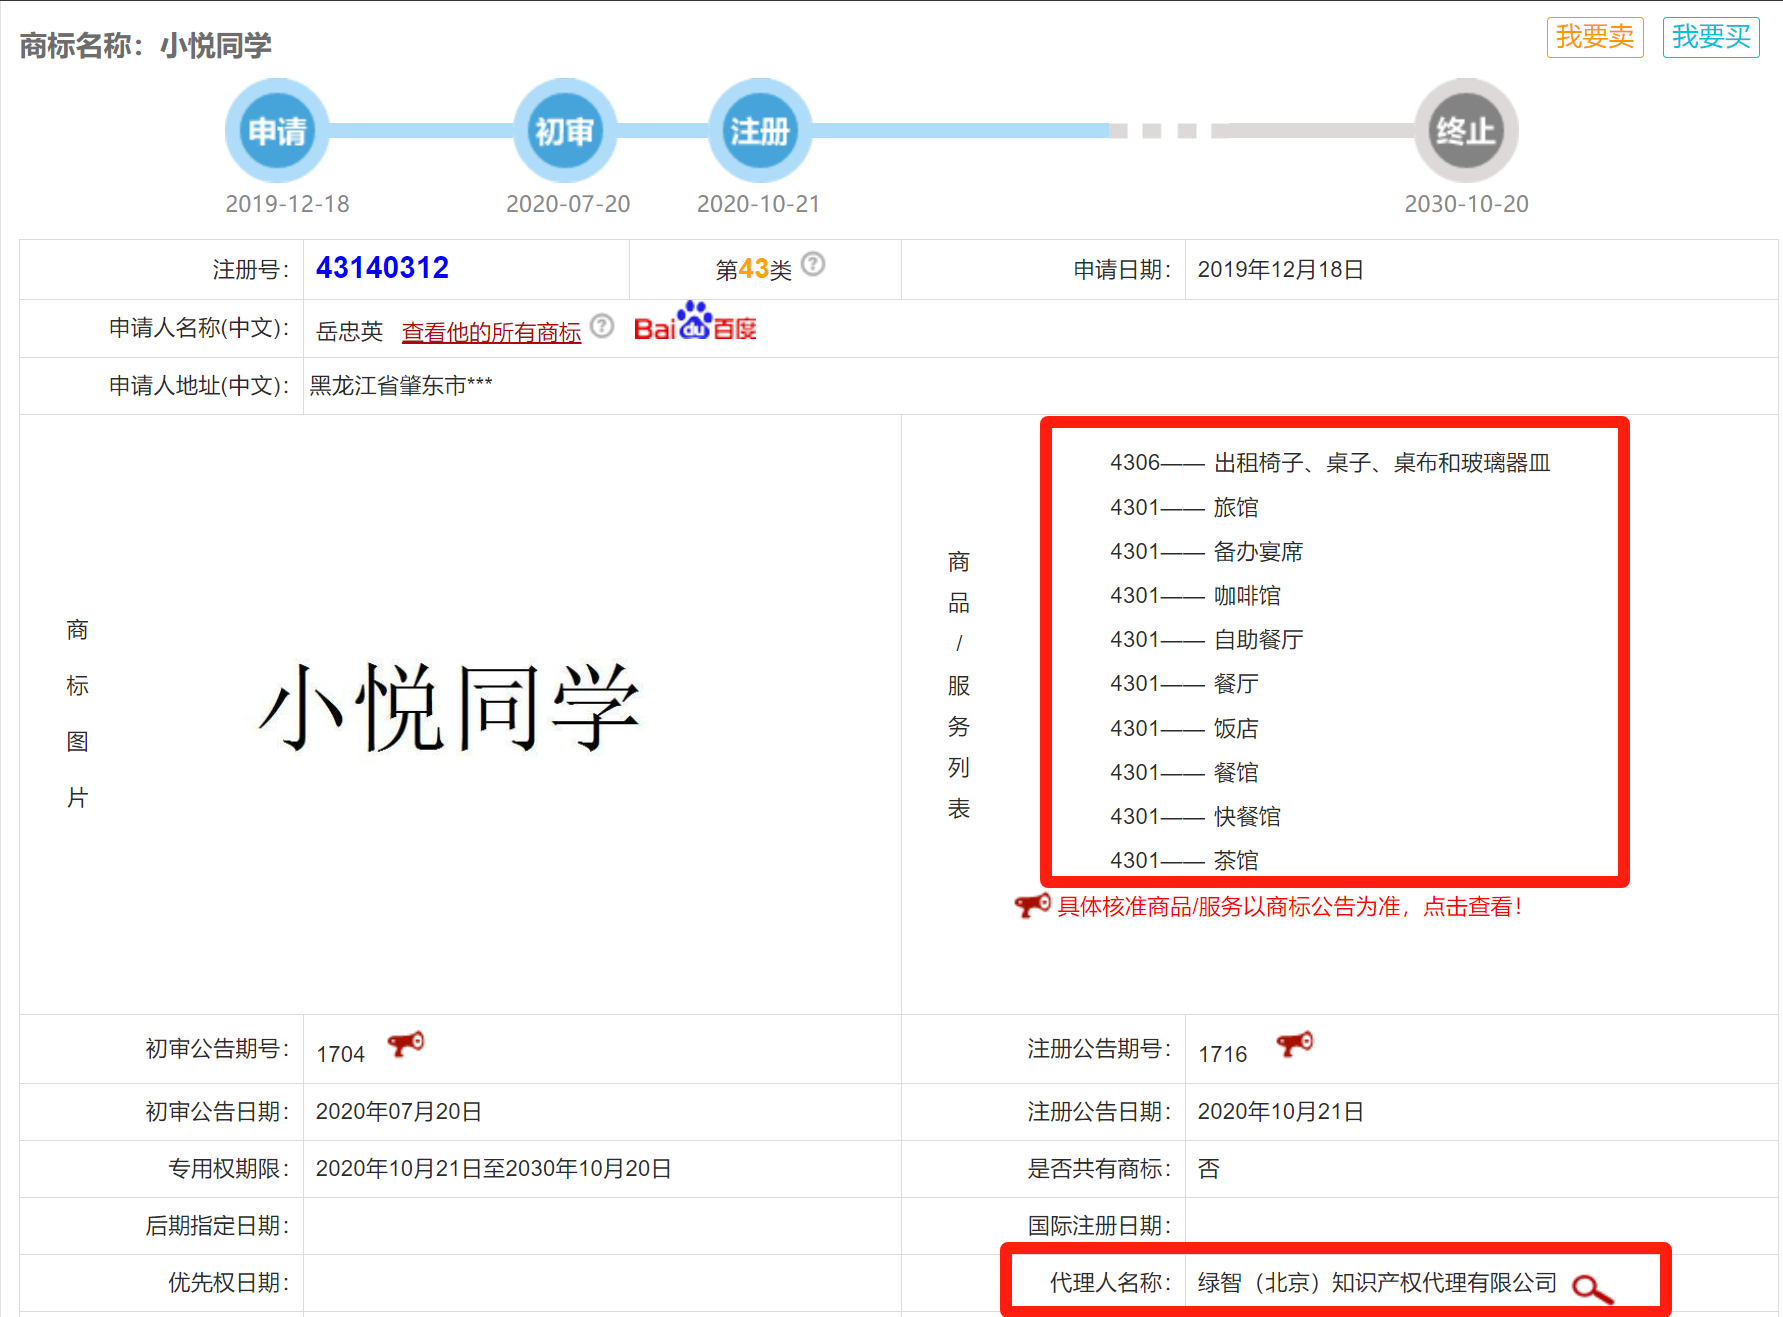
Task: Open registration number 43140312 link
Action: point(382,268)
